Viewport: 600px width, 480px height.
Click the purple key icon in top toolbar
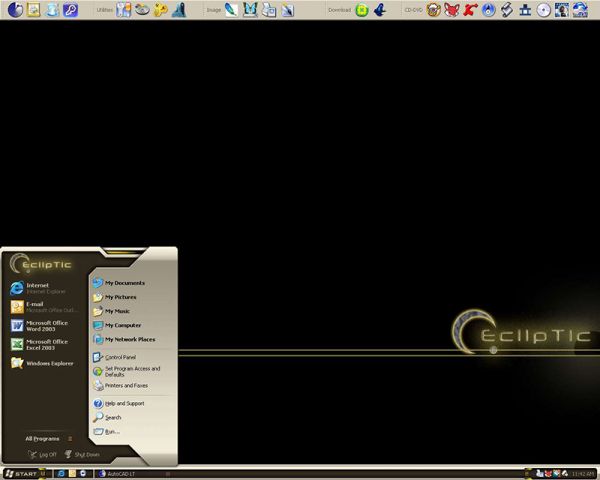(x=70, y=10)
